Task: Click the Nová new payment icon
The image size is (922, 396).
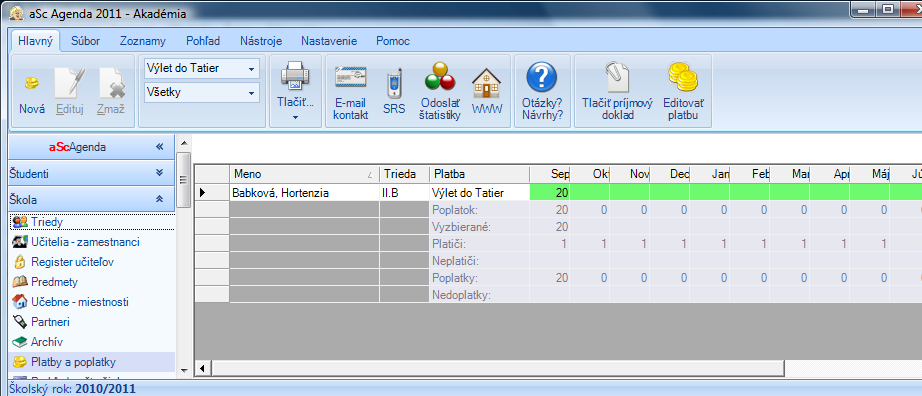Action: tap(31, 84)
